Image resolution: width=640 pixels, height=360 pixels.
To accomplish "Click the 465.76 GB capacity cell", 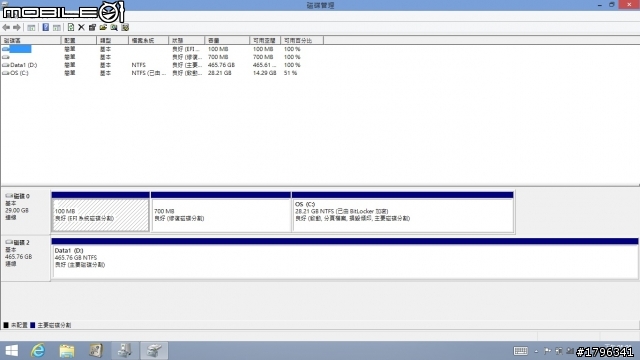I will click(x=221, y=65).
